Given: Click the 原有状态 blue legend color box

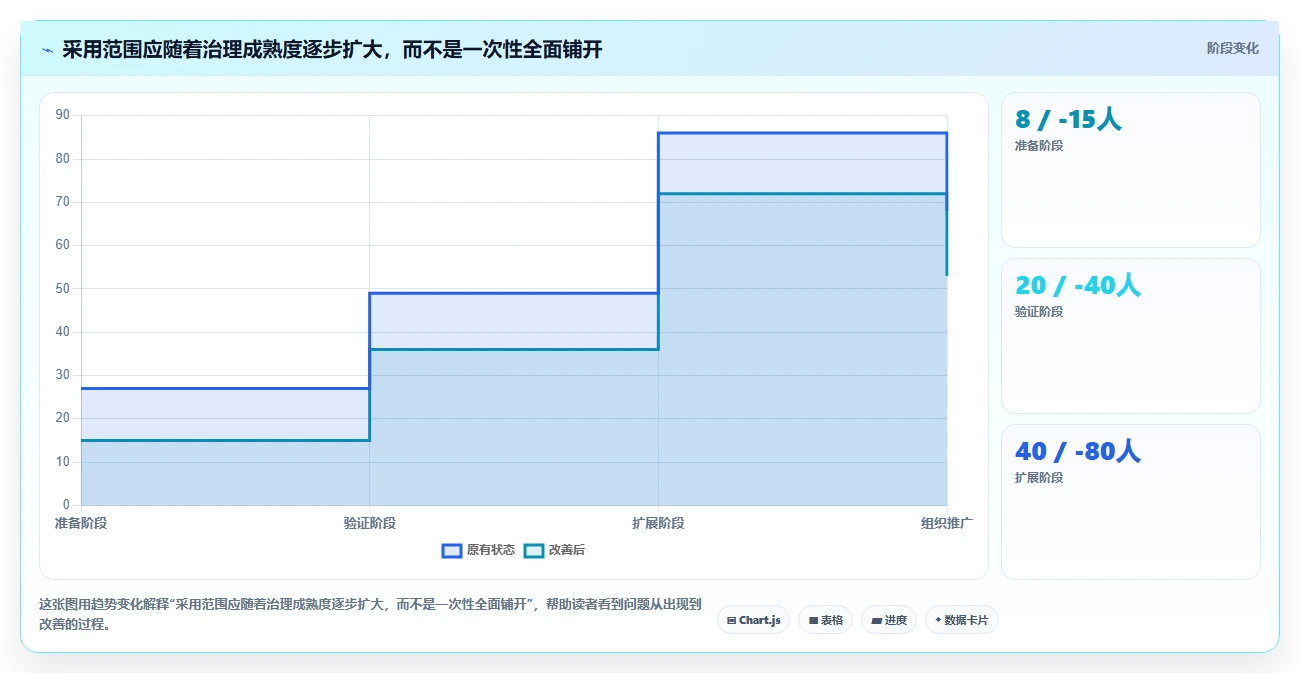Looking at the screenshot, I should 452,550.
